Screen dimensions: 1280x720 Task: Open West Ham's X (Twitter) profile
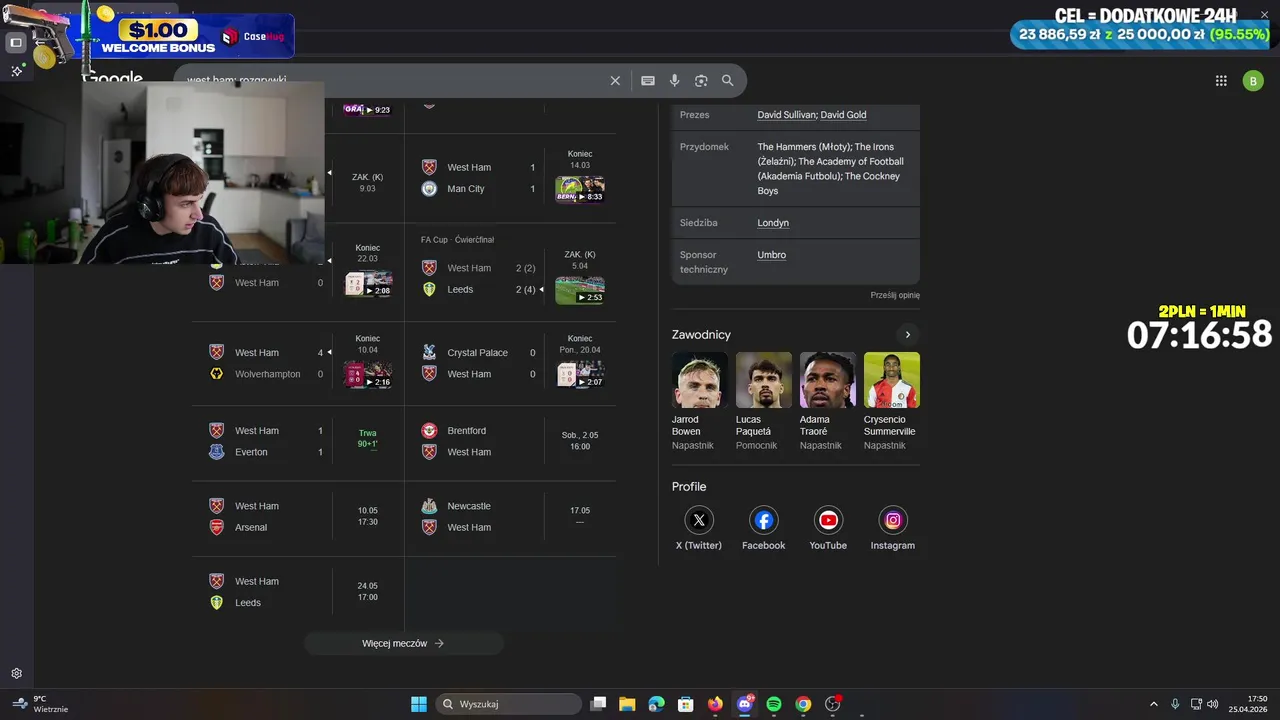coord(698,528)
